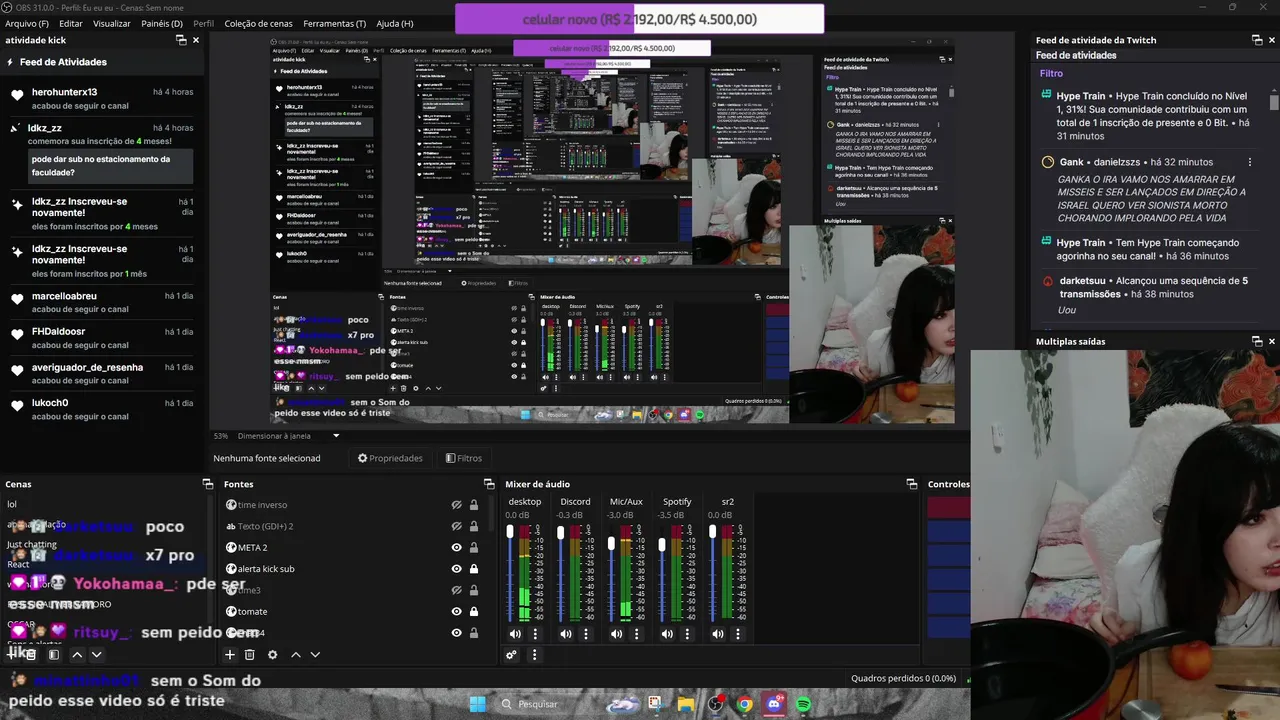Mute the Mic/Aux audio channel

click(x=616, y=634)
